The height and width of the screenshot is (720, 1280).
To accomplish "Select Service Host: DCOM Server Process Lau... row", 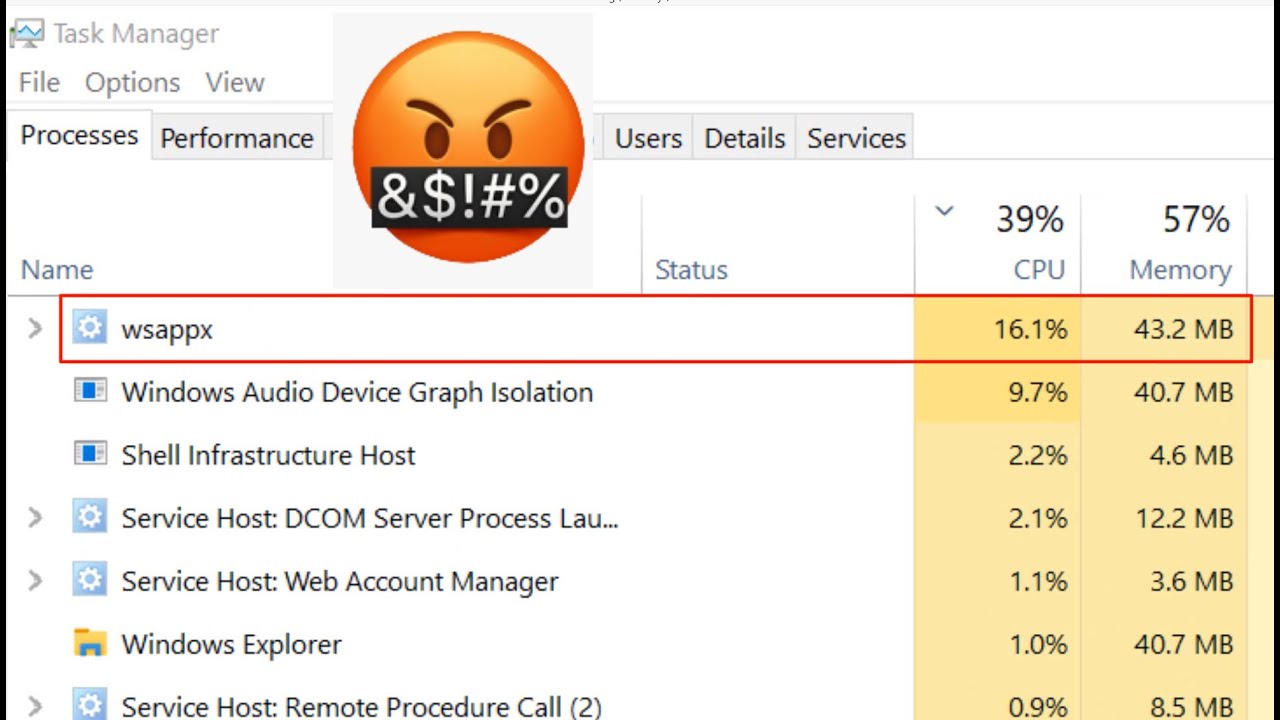I will point(369,518).
